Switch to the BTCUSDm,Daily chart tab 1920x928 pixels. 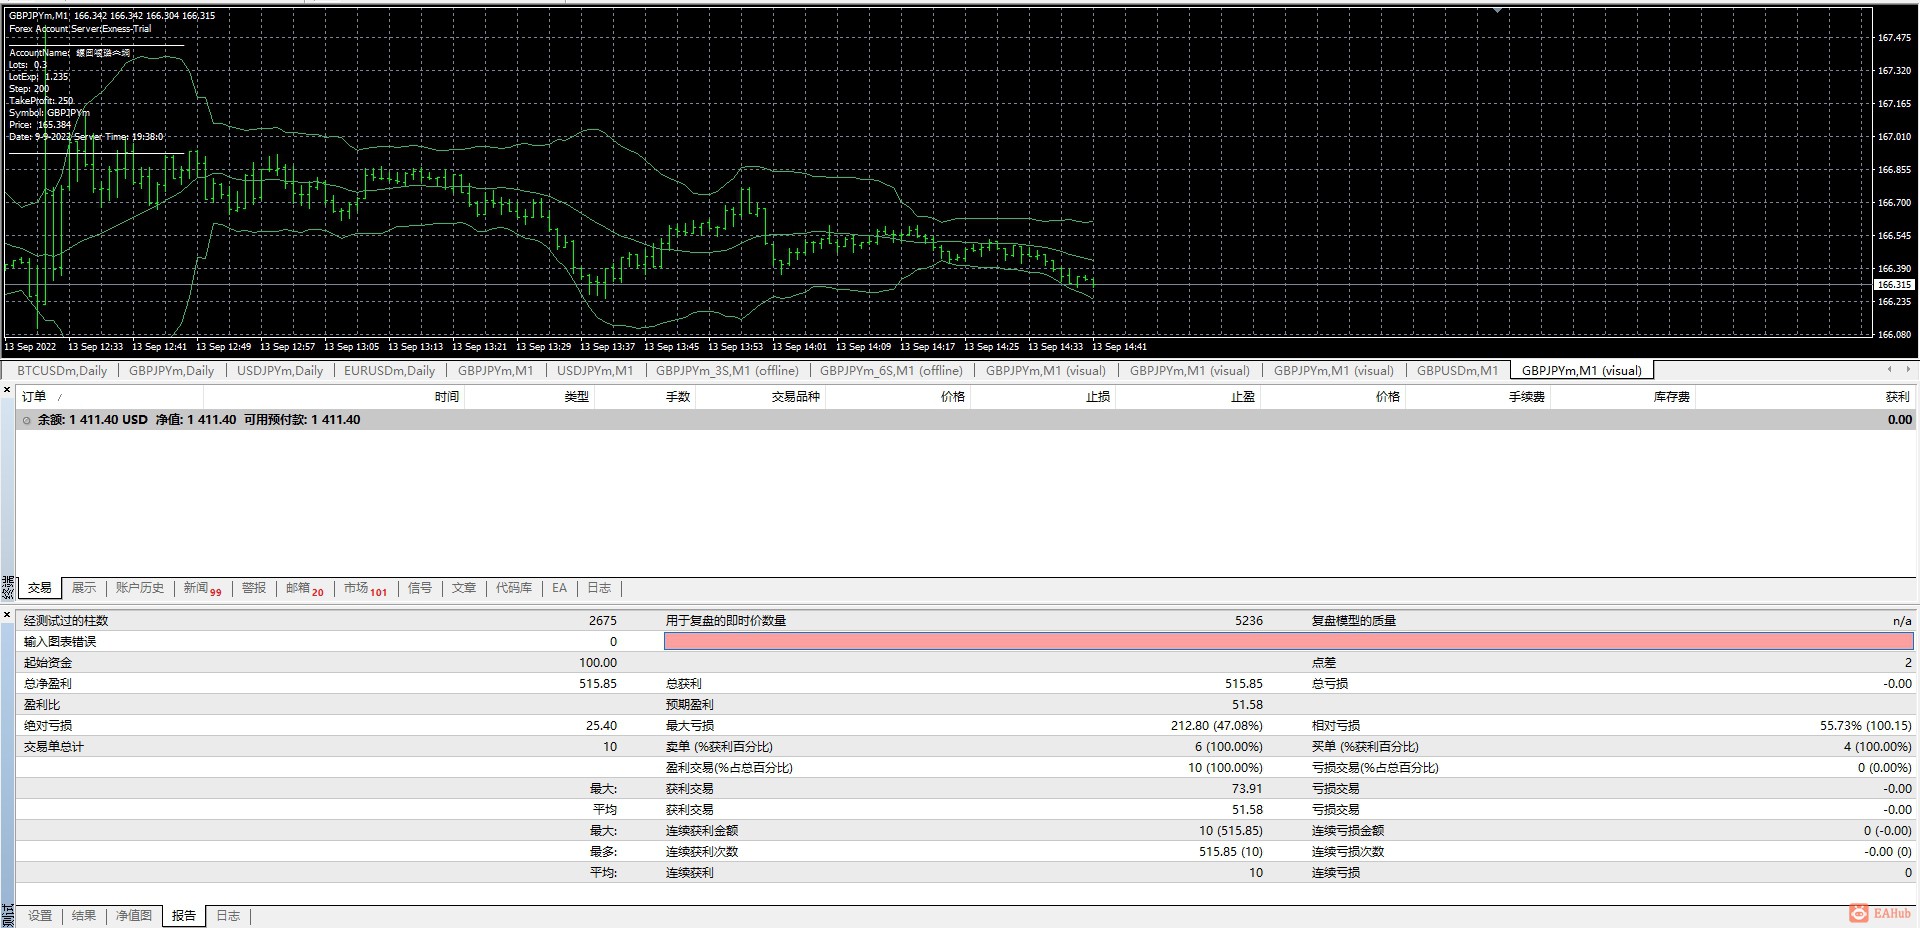click(62, 370)
